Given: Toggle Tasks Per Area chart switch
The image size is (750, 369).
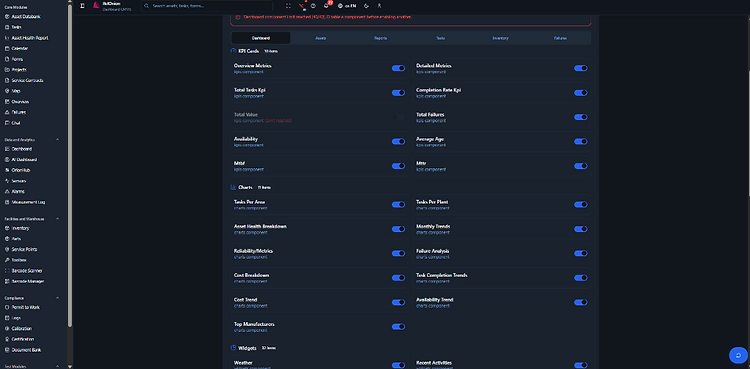Looking at the screenshot, I should pyautogui.click(x=398, y=205).
